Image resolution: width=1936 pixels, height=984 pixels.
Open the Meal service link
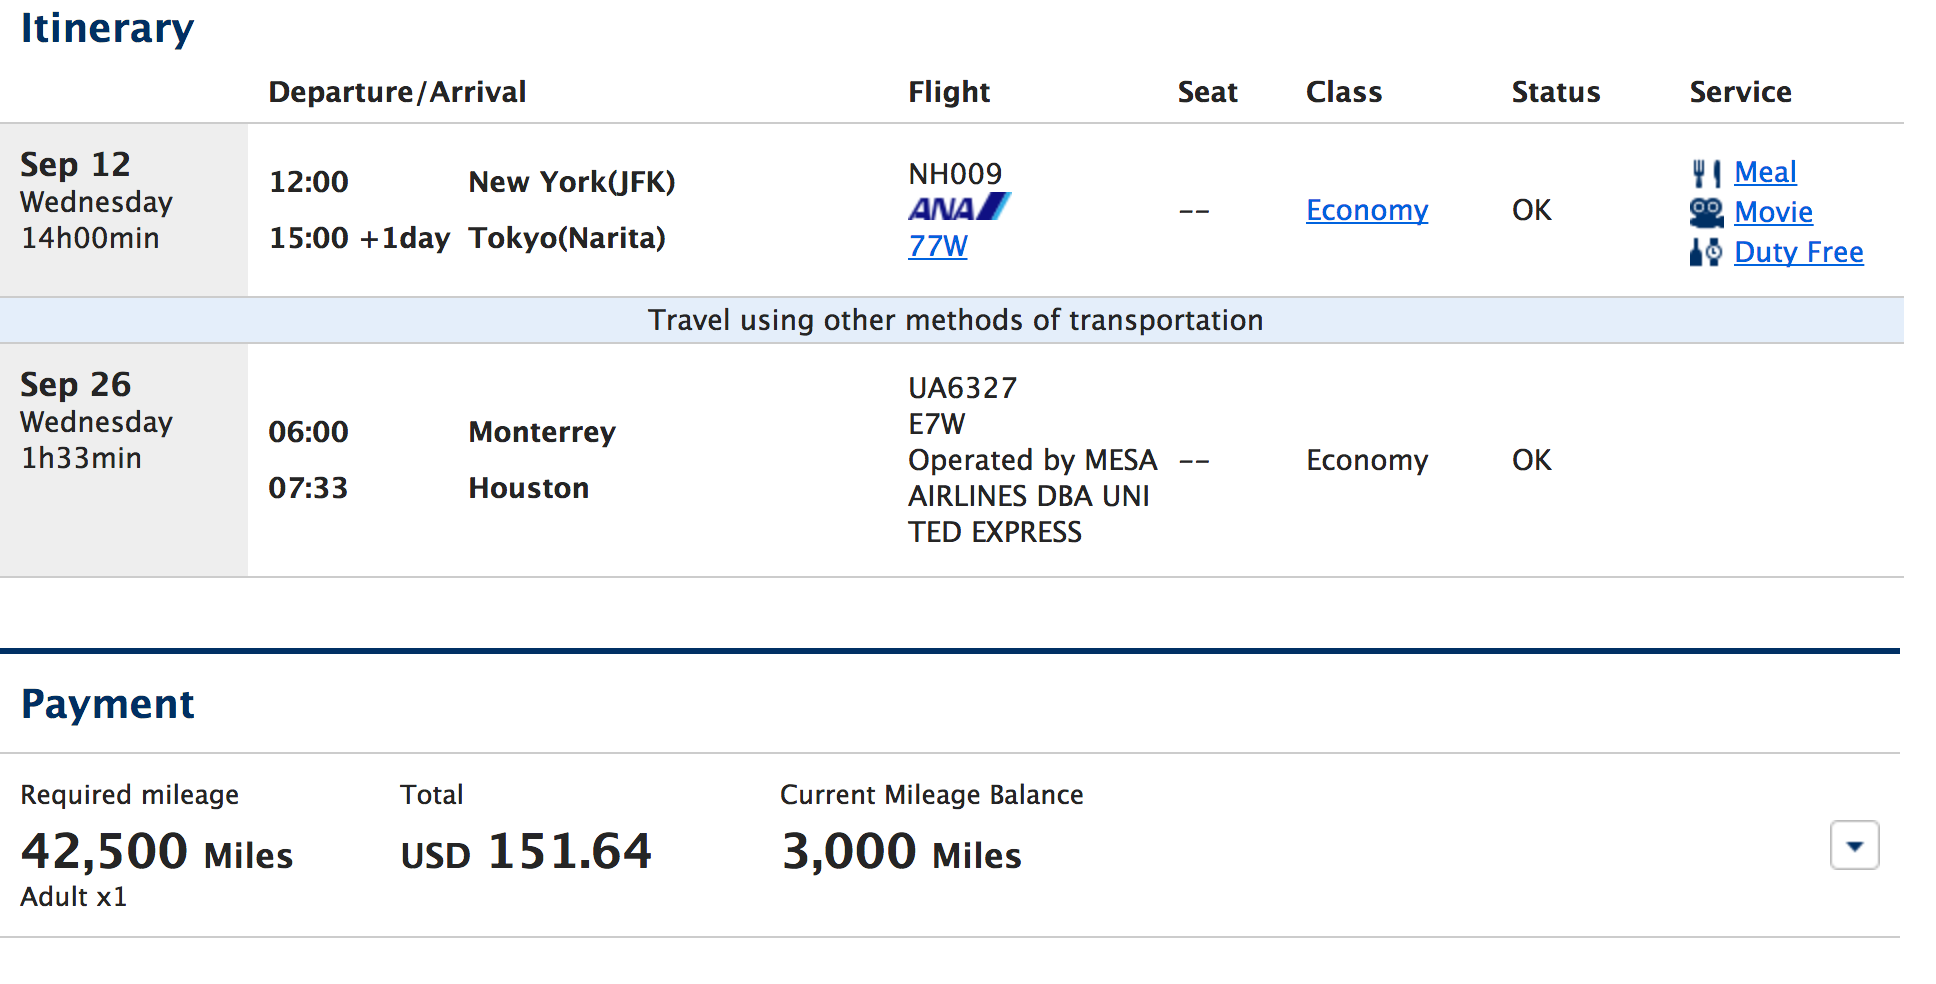1765,172
